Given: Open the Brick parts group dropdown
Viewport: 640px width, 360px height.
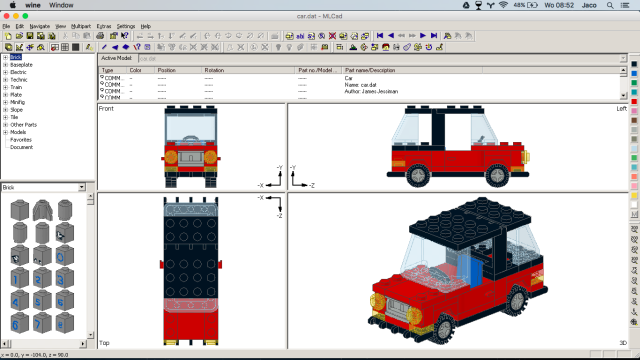Looking at the screenshot, I should (82, 187).
